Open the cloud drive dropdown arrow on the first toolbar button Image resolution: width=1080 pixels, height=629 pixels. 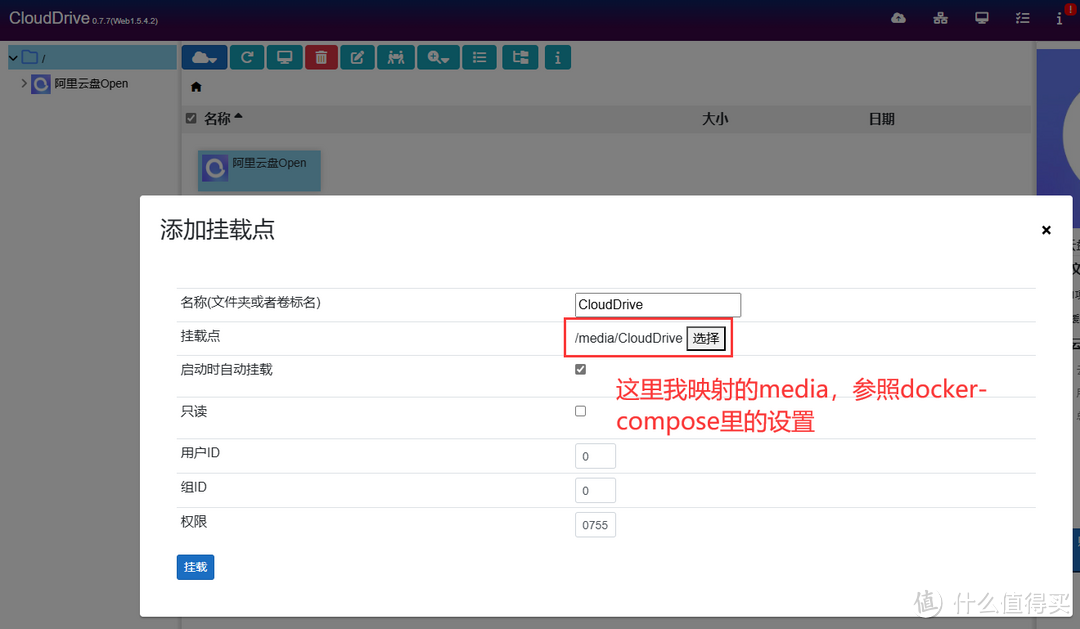click(214, 57)
